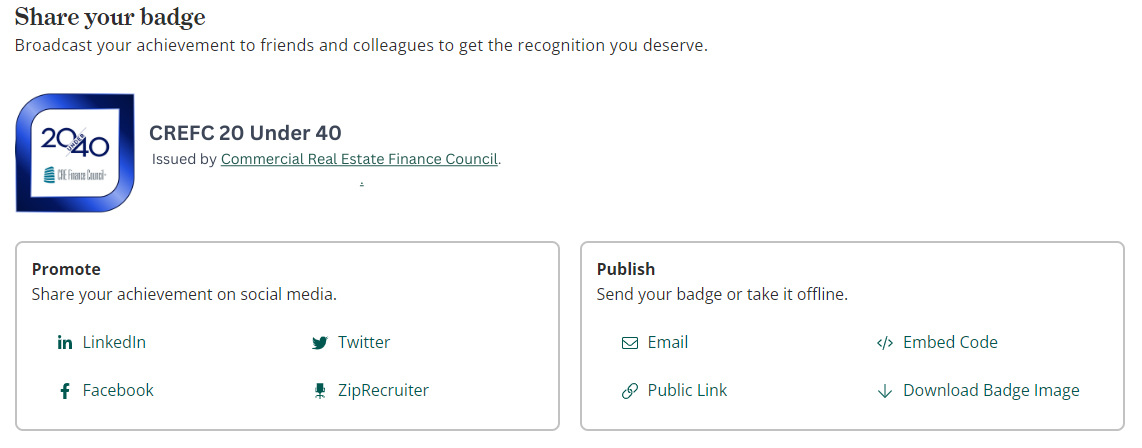
Task: Share on Facebook text link
Action: click(x=118, y=390)
